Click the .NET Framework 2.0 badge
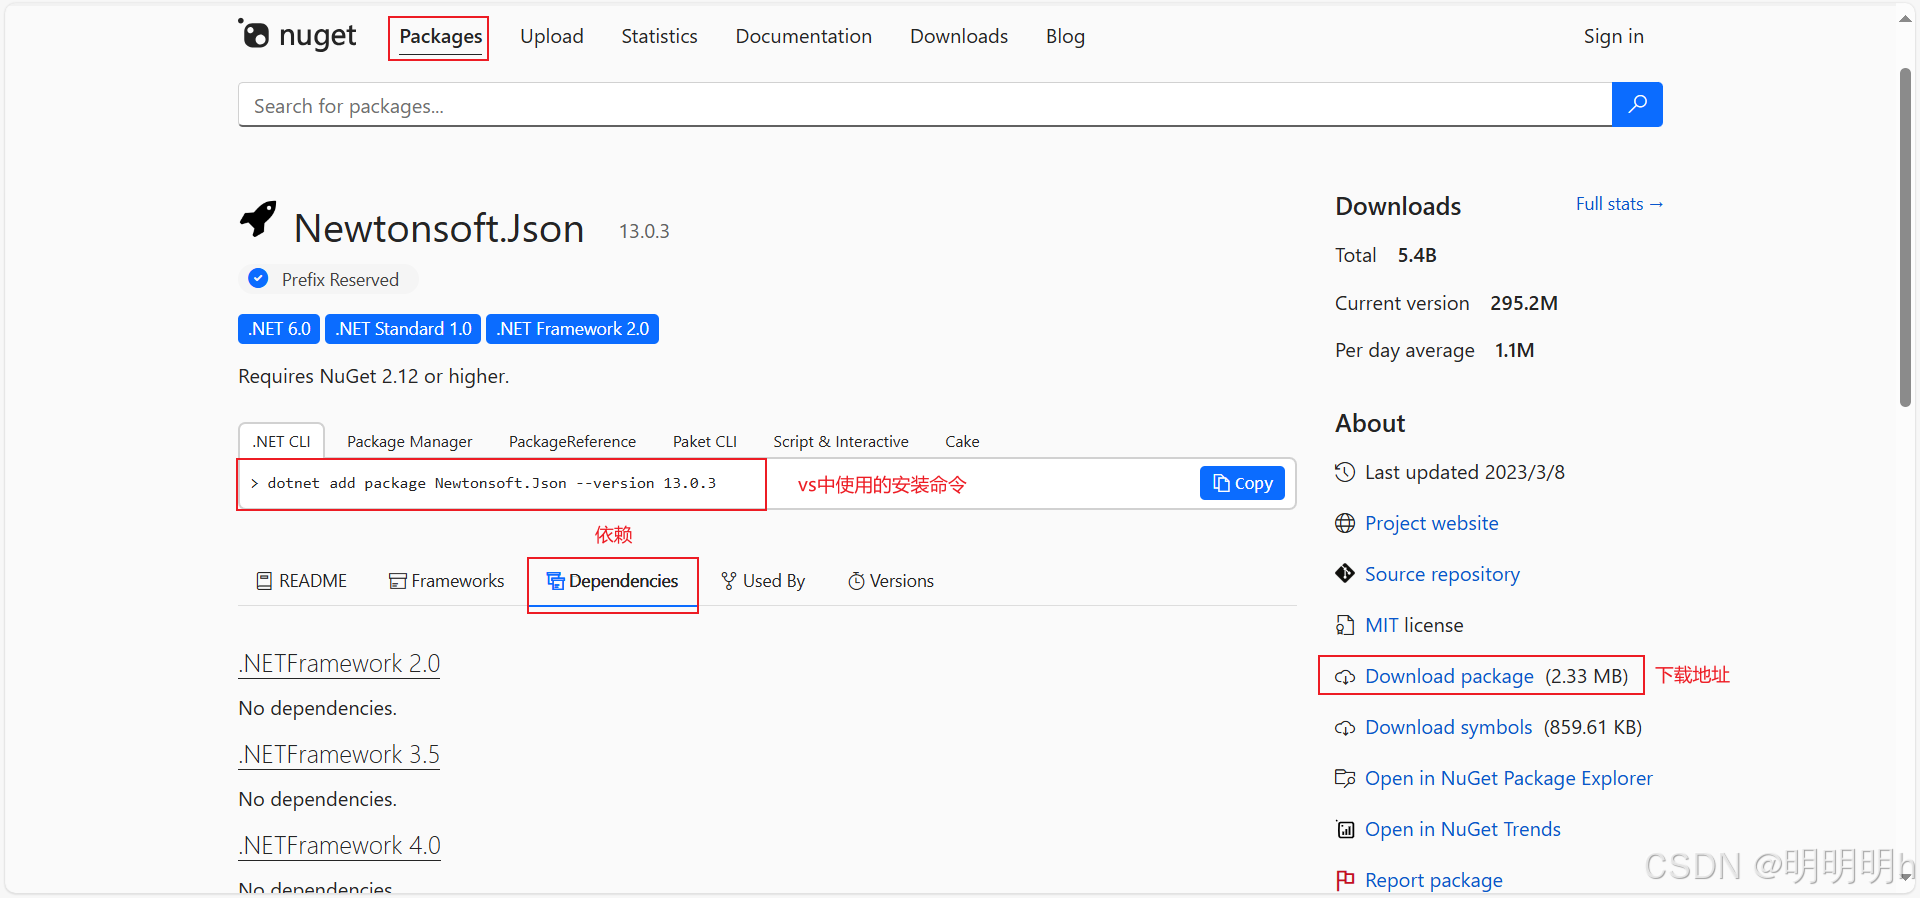The width and height of the screenshot is (1920, 898). coord(572,329)
